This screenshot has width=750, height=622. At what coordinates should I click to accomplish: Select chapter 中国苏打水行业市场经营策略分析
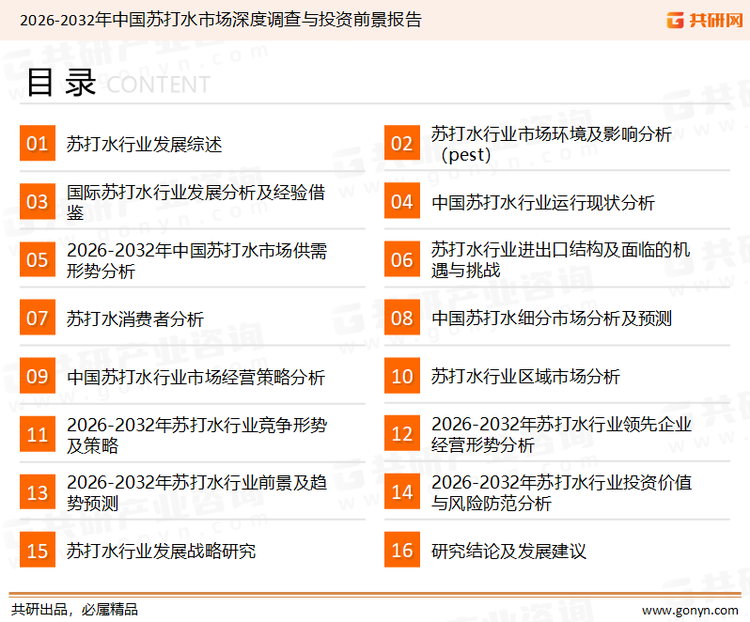pos(196,377)
